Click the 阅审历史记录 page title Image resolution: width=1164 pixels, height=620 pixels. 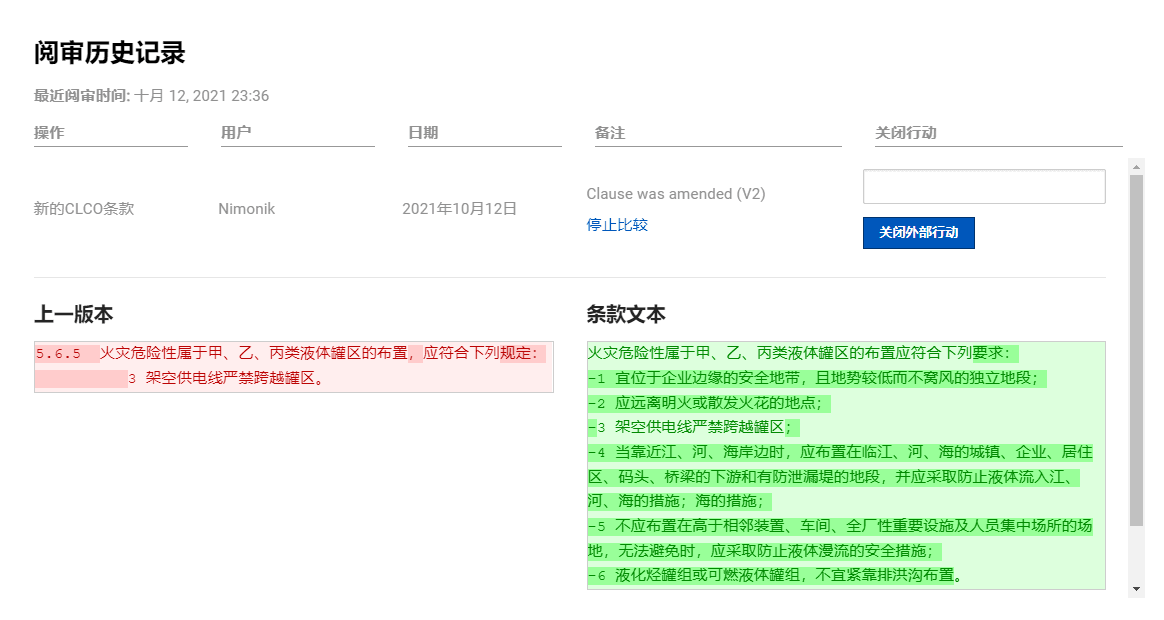tap(110, 53)
